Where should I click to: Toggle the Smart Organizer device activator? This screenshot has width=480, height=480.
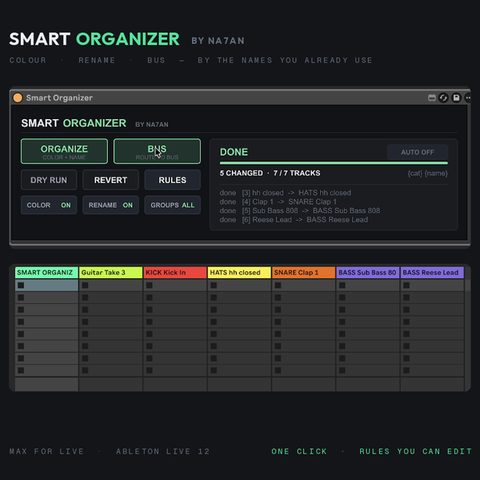coord(18,98)
